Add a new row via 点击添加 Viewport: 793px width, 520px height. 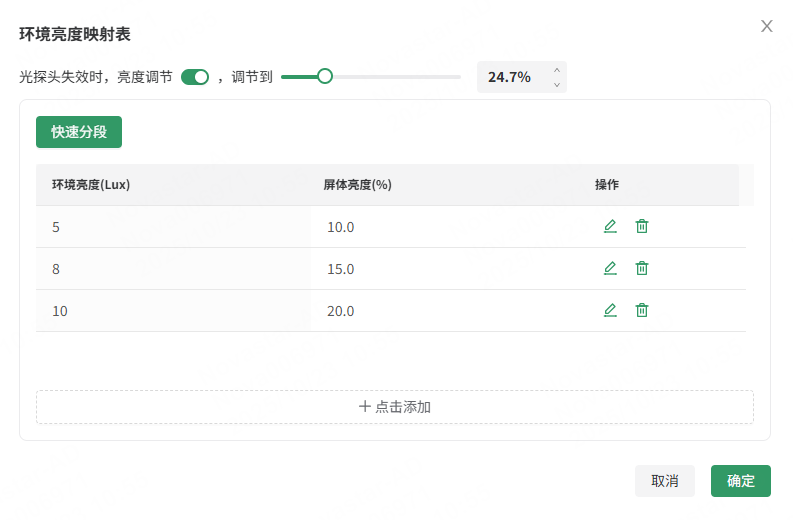(395, 407)
